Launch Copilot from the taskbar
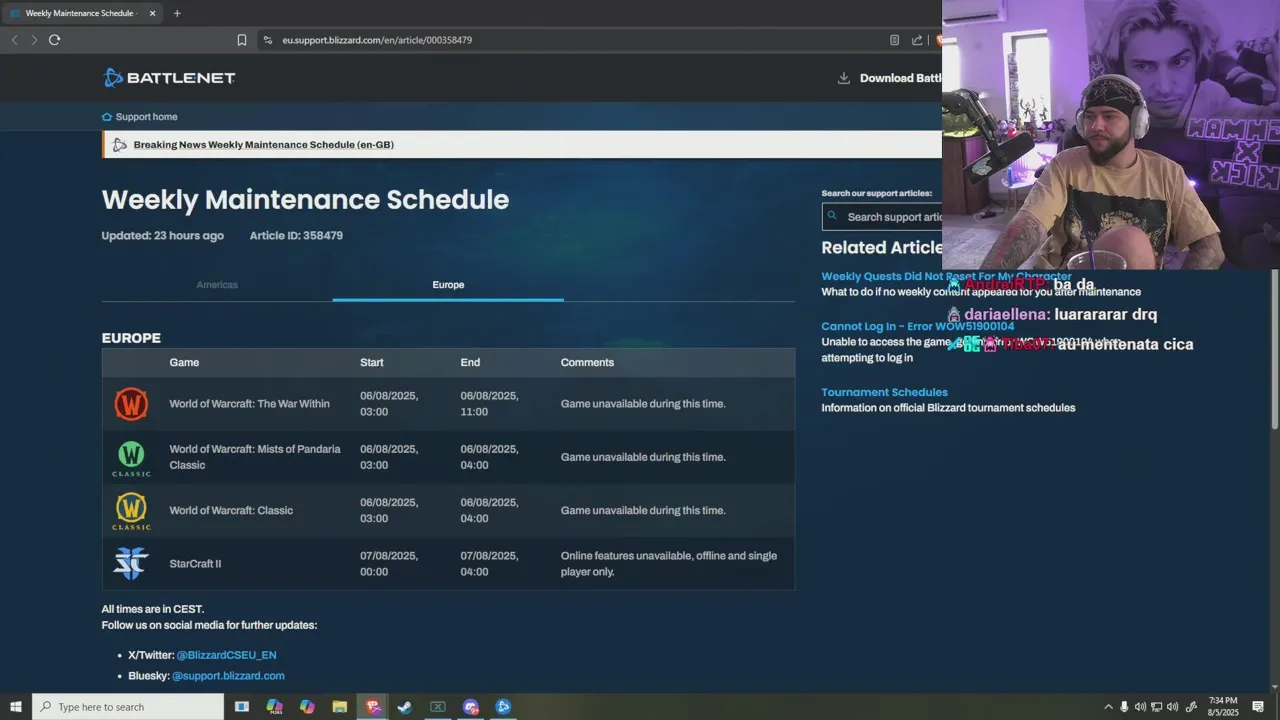Viewport: 1280px width, 720px height. (x=307, y=707)
